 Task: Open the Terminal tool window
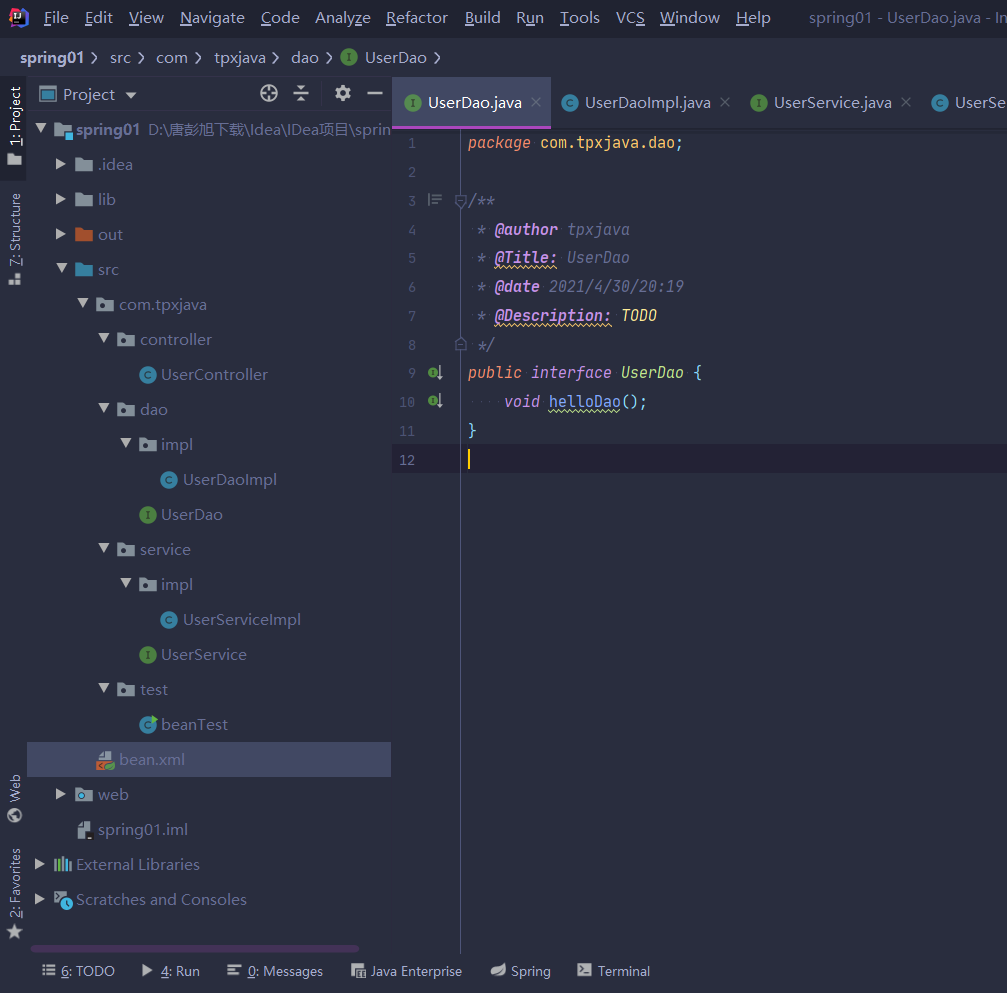614,971
